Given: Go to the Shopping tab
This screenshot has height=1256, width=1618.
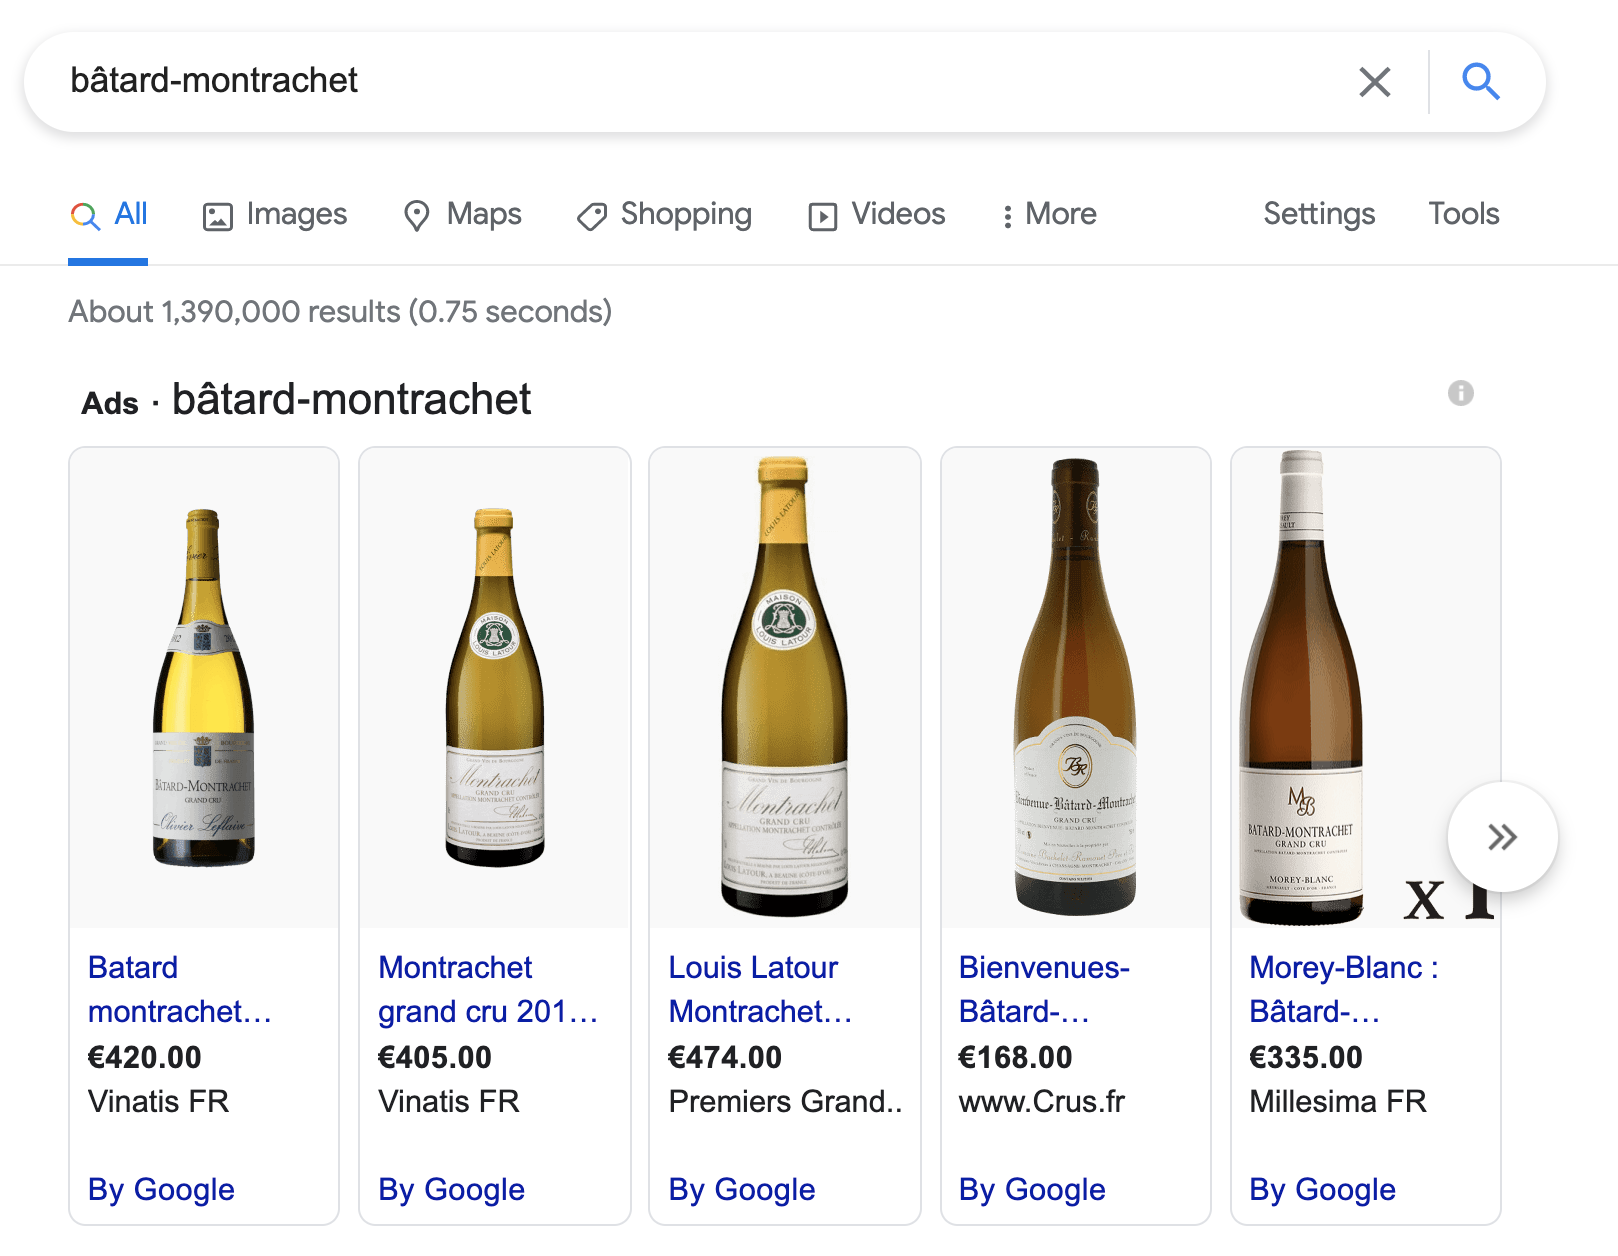Looking at the screenshot, I should pyautogui.click(x=664, y=214).
